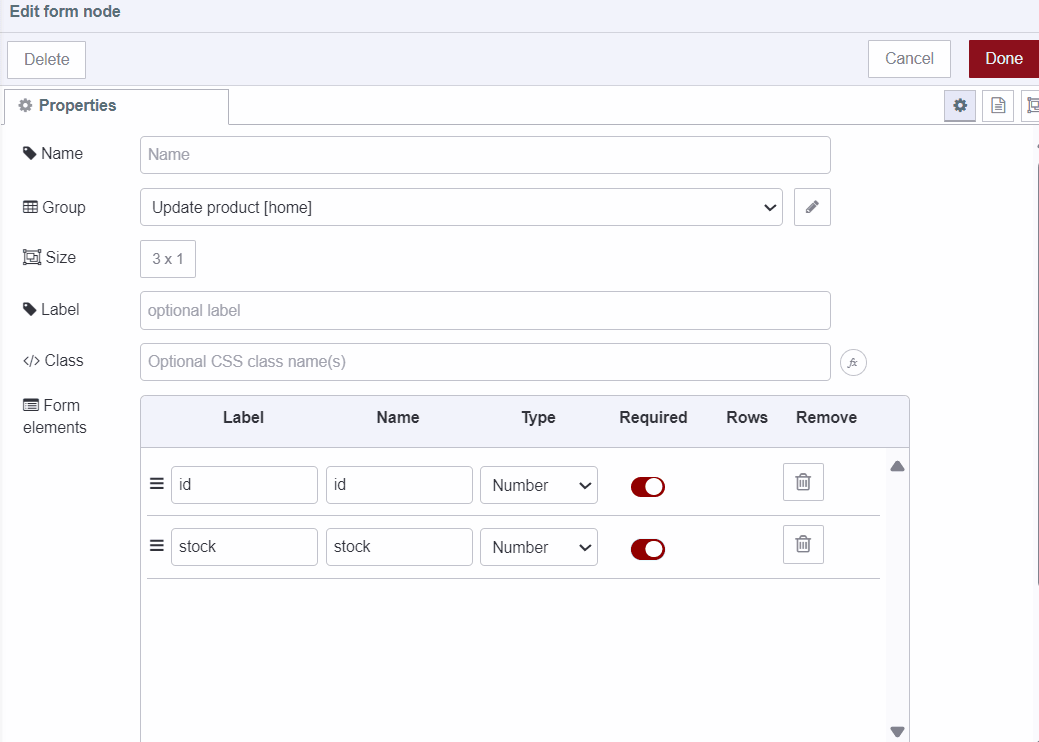The height and width of the screenshot is (742, 1039).
Task: Cancel editing the form node
Action: (x=908, y=59)
